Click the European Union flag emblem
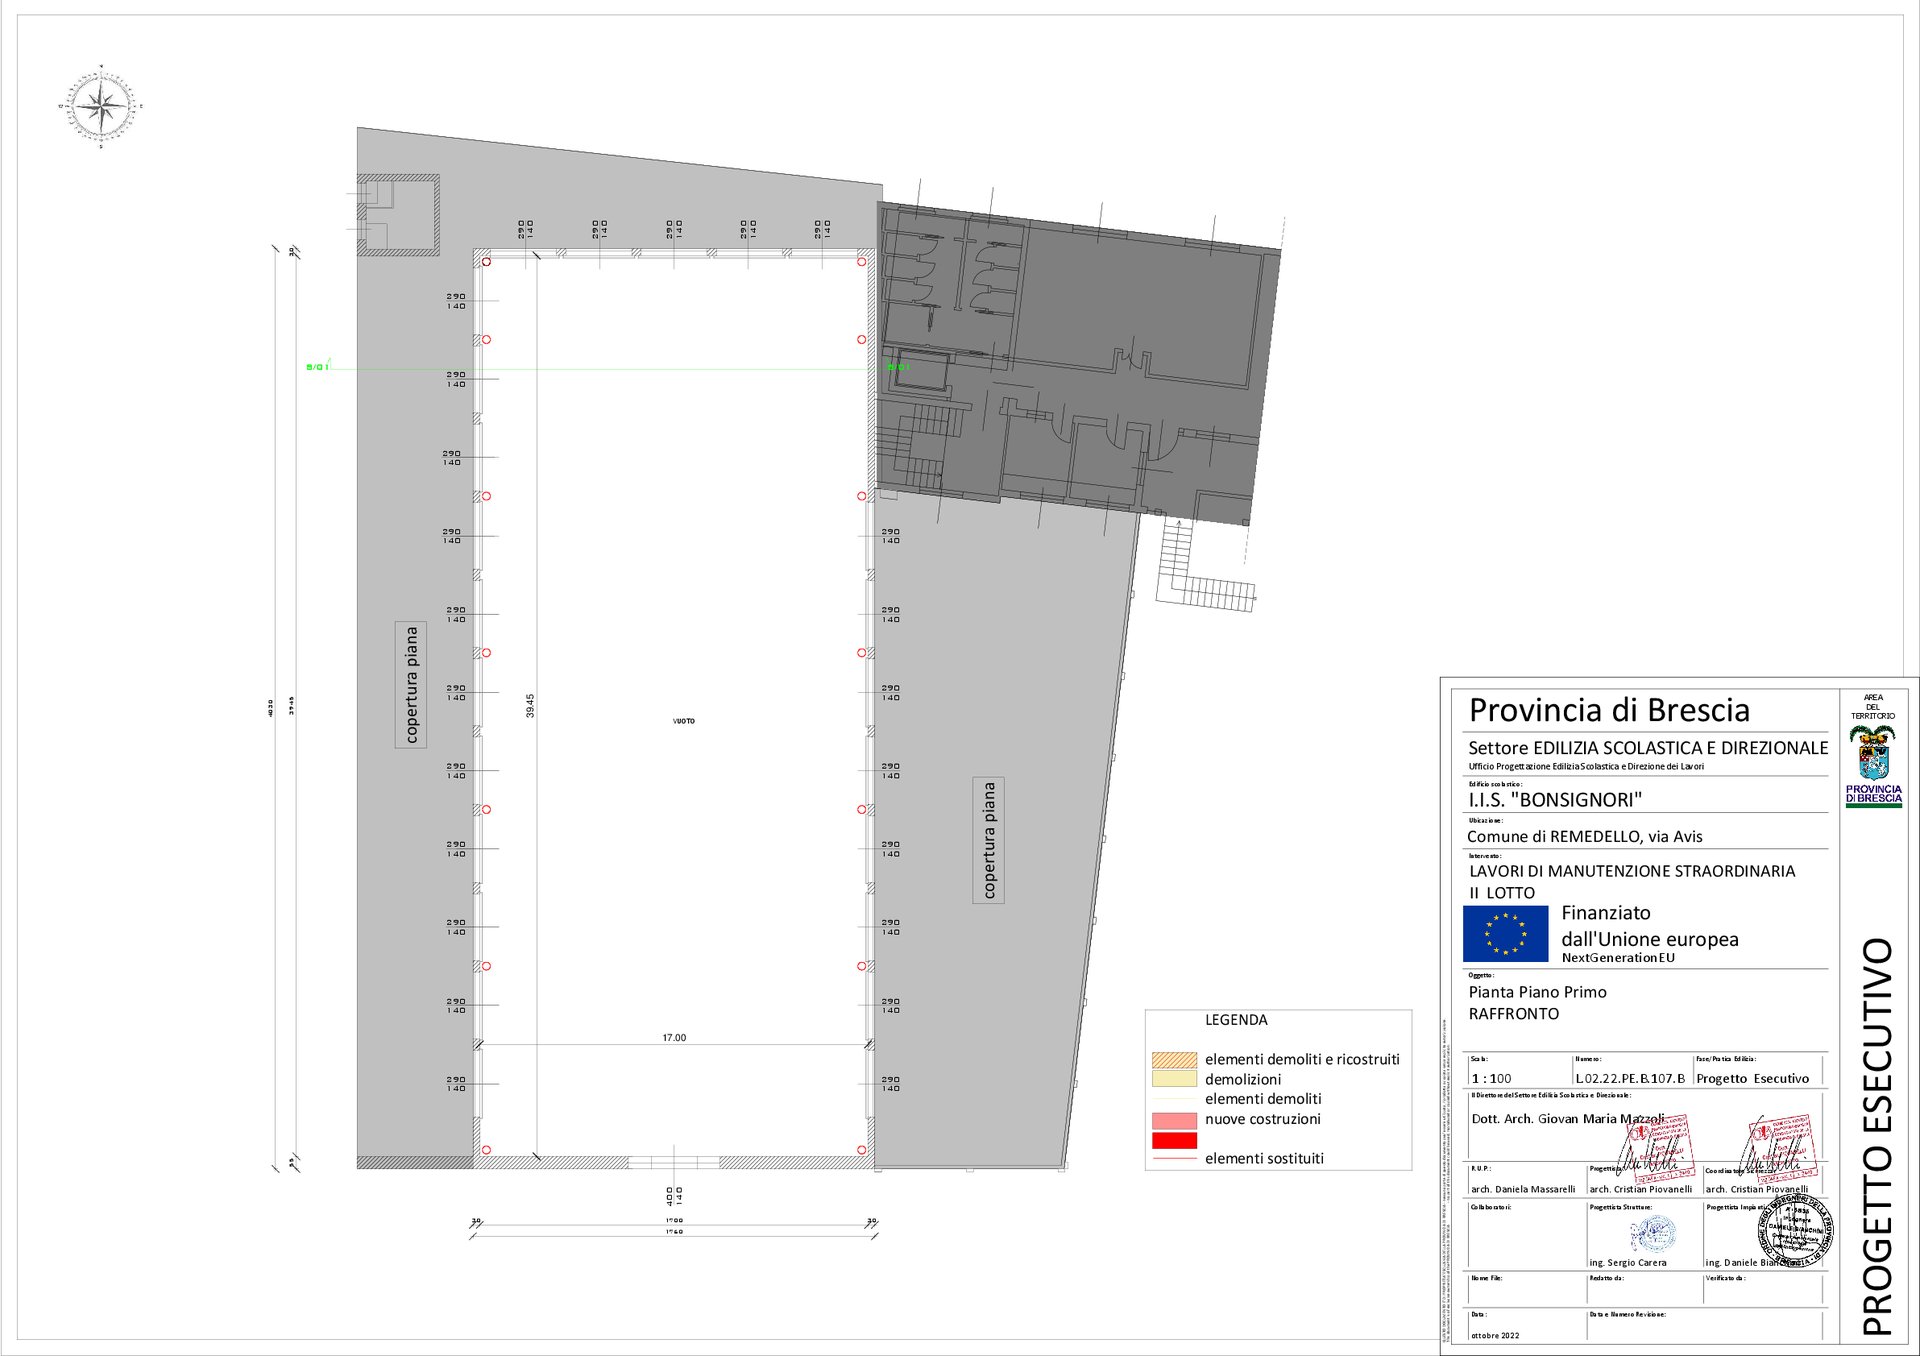Viewport: 1920px width, 1356px height. [x=1505, y=933]
